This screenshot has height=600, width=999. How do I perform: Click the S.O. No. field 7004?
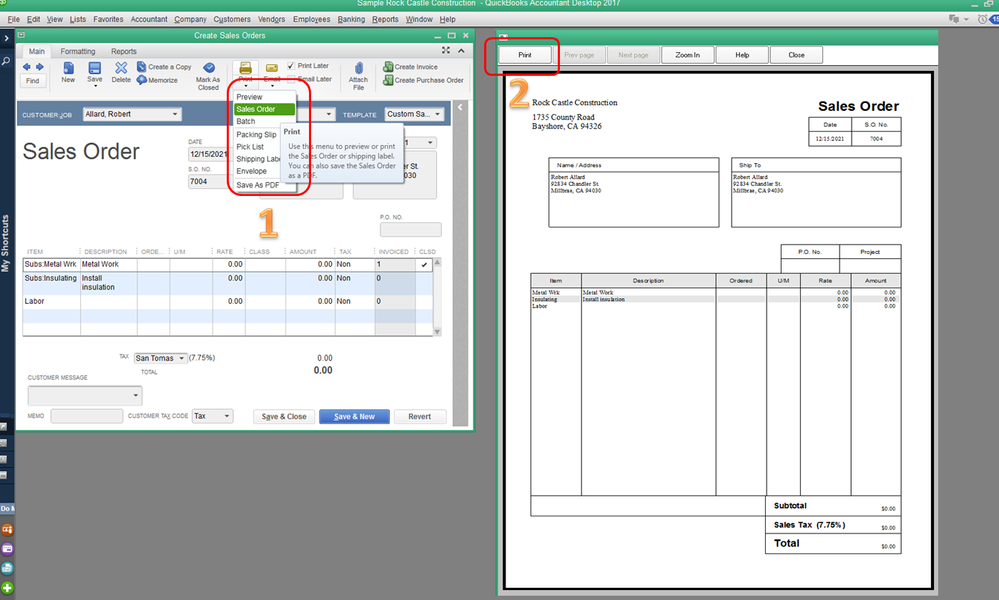pos(208,182)
